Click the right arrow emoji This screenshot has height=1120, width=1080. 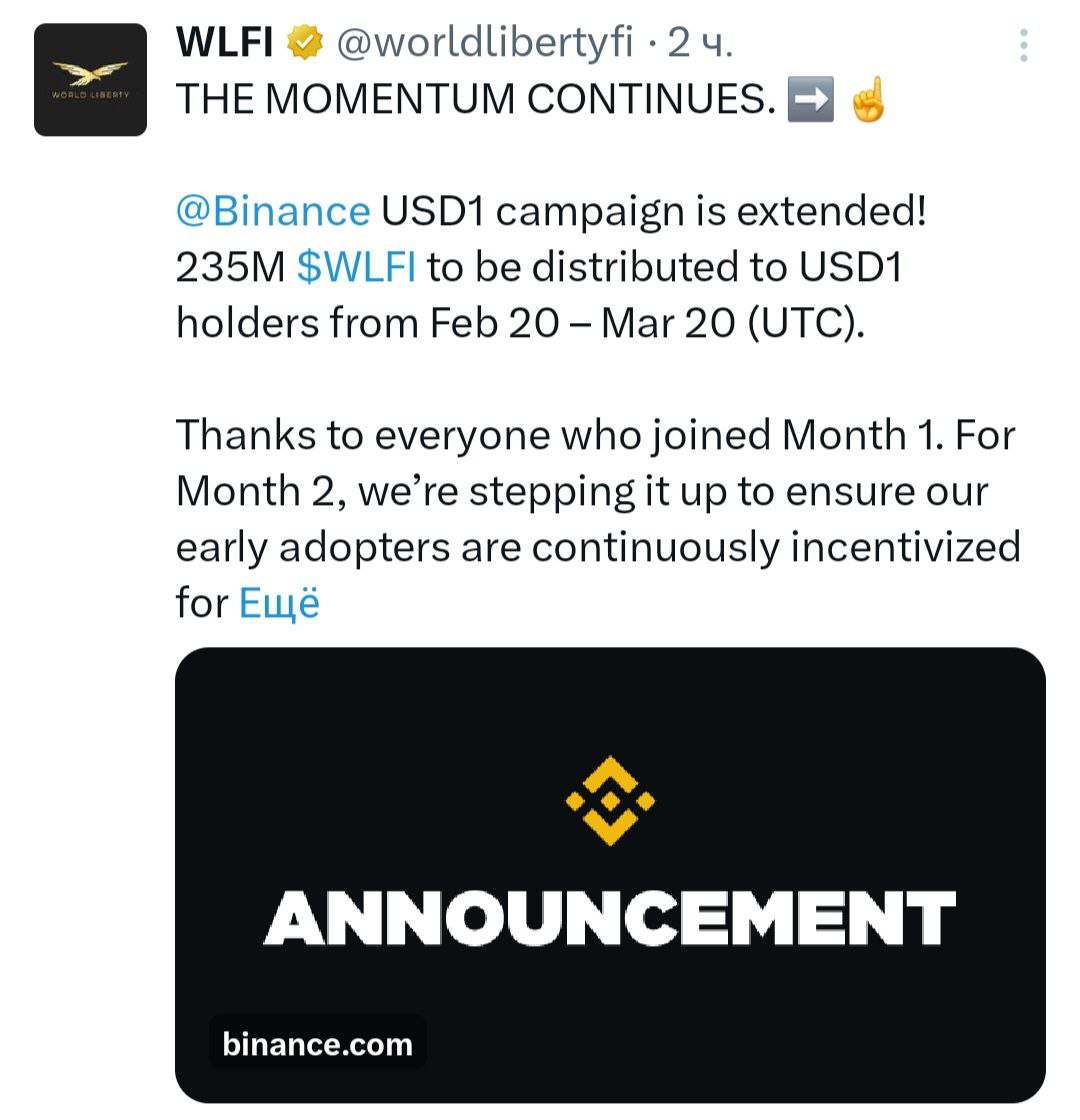810,100
